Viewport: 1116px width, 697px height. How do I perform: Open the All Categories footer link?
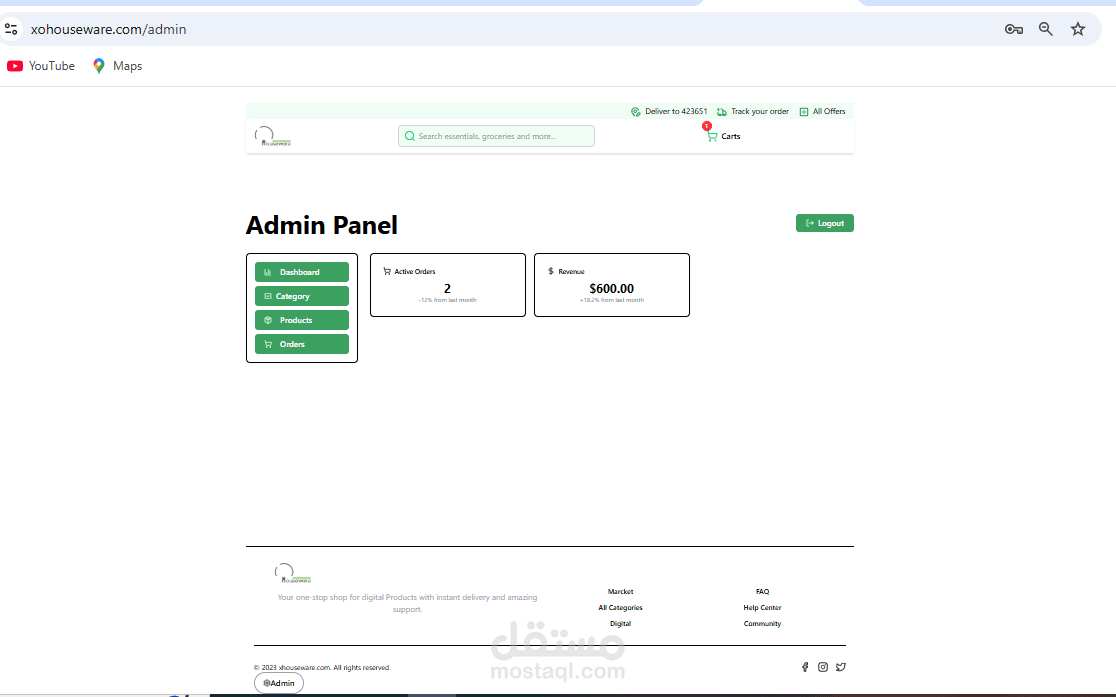621,607
